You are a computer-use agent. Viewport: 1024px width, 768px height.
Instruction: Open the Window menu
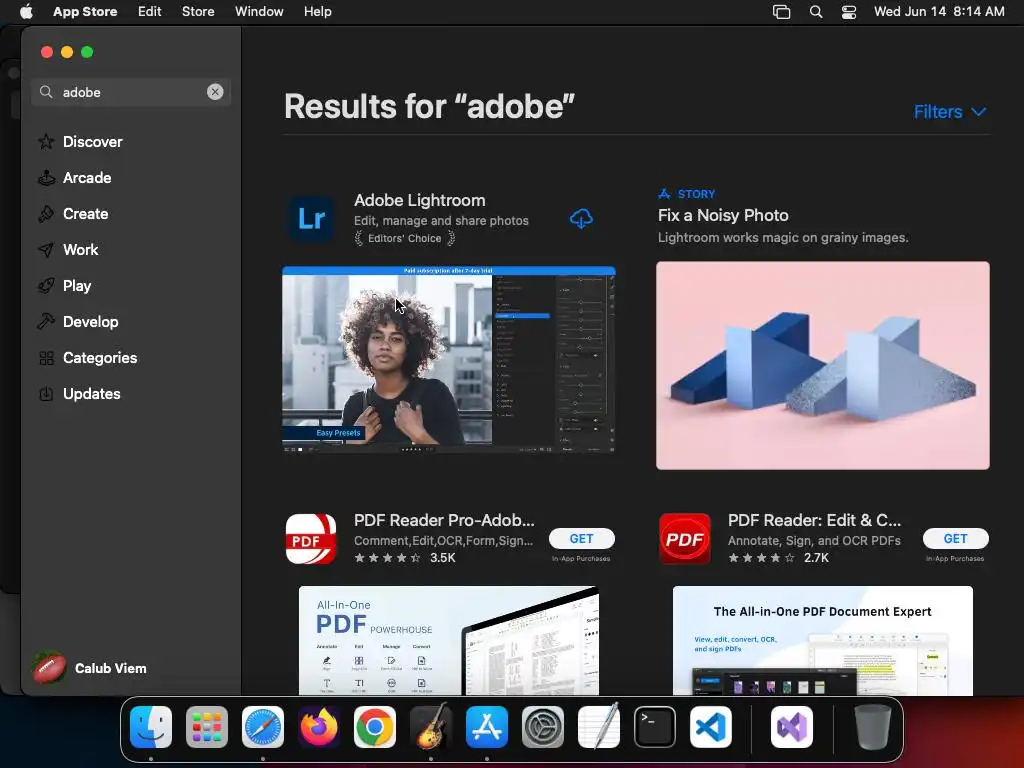click(259, 12)
